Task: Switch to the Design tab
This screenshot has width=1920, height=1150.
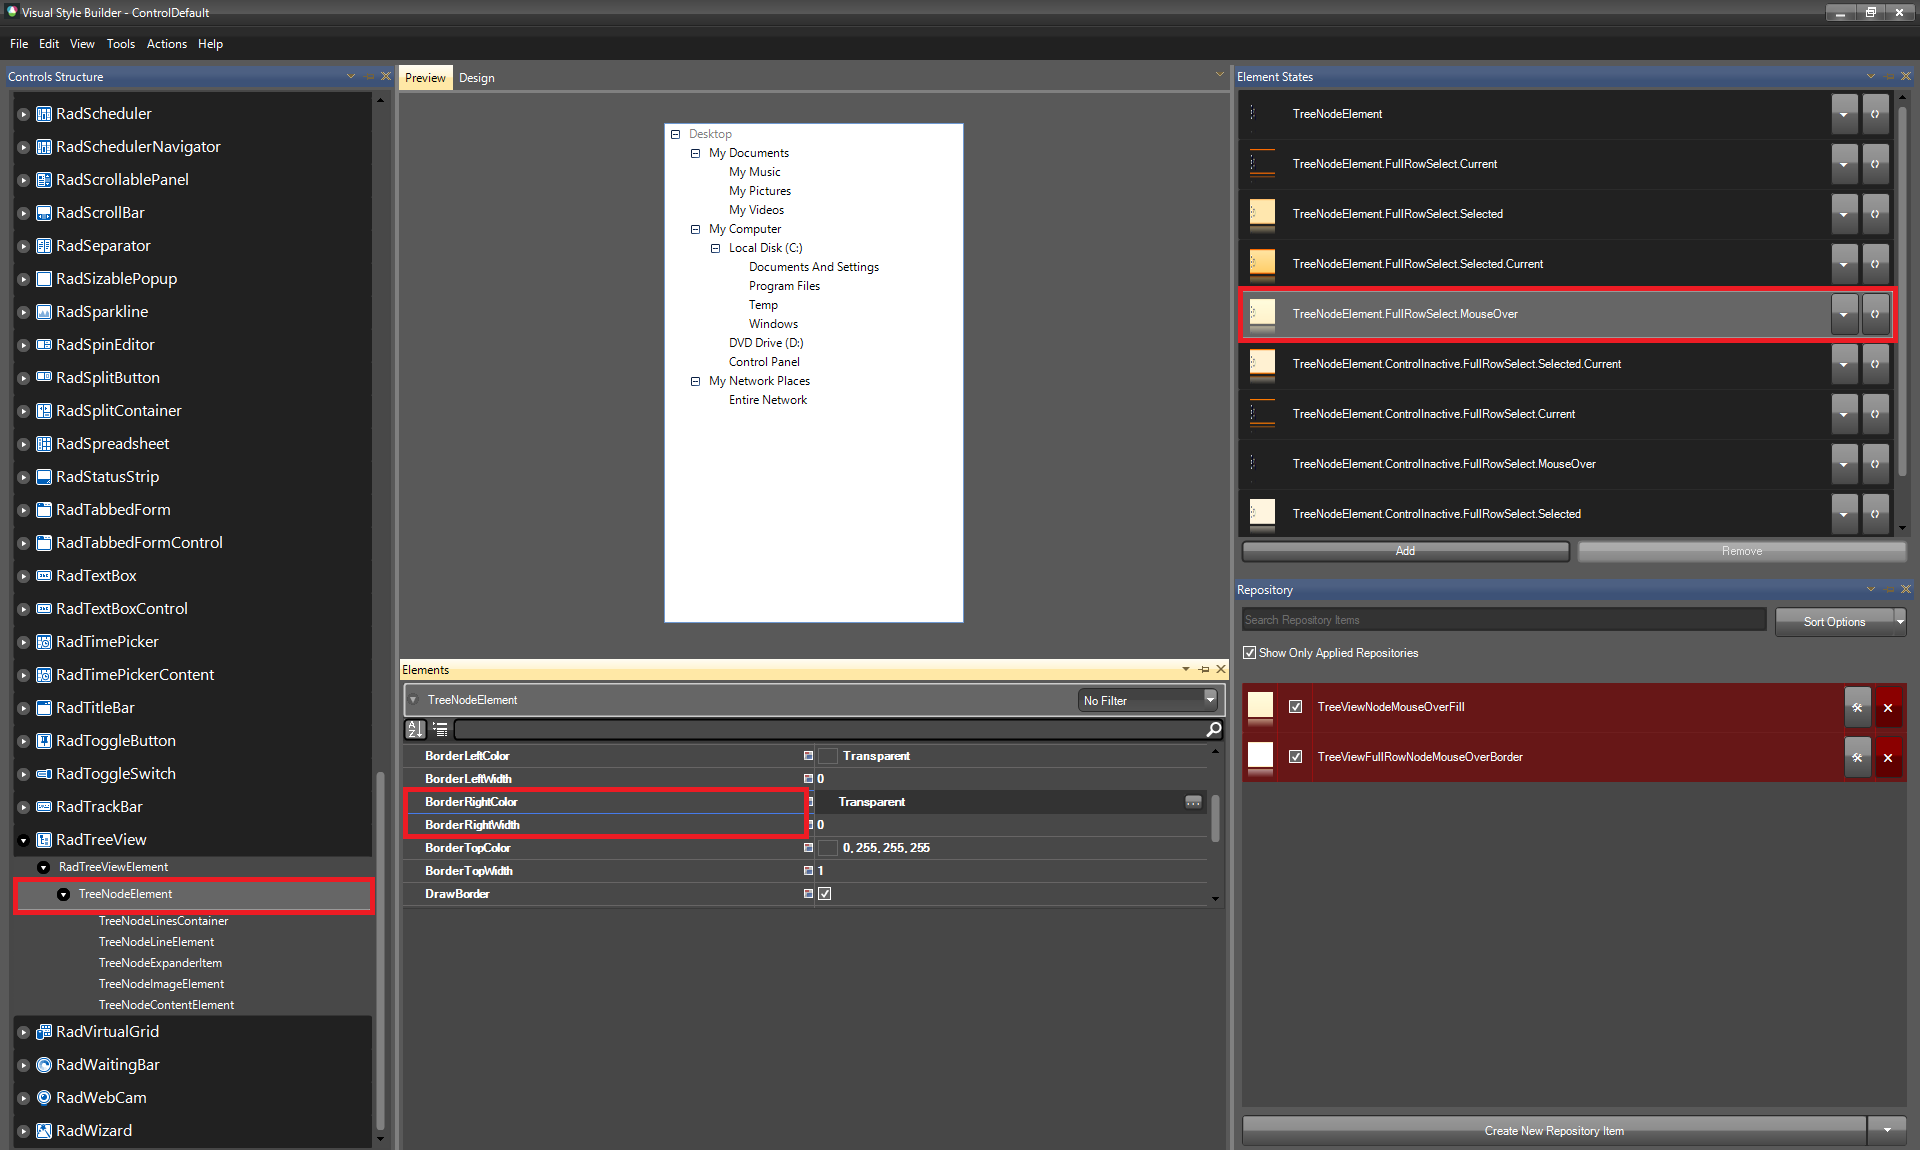Action: [x=476, y=78]
